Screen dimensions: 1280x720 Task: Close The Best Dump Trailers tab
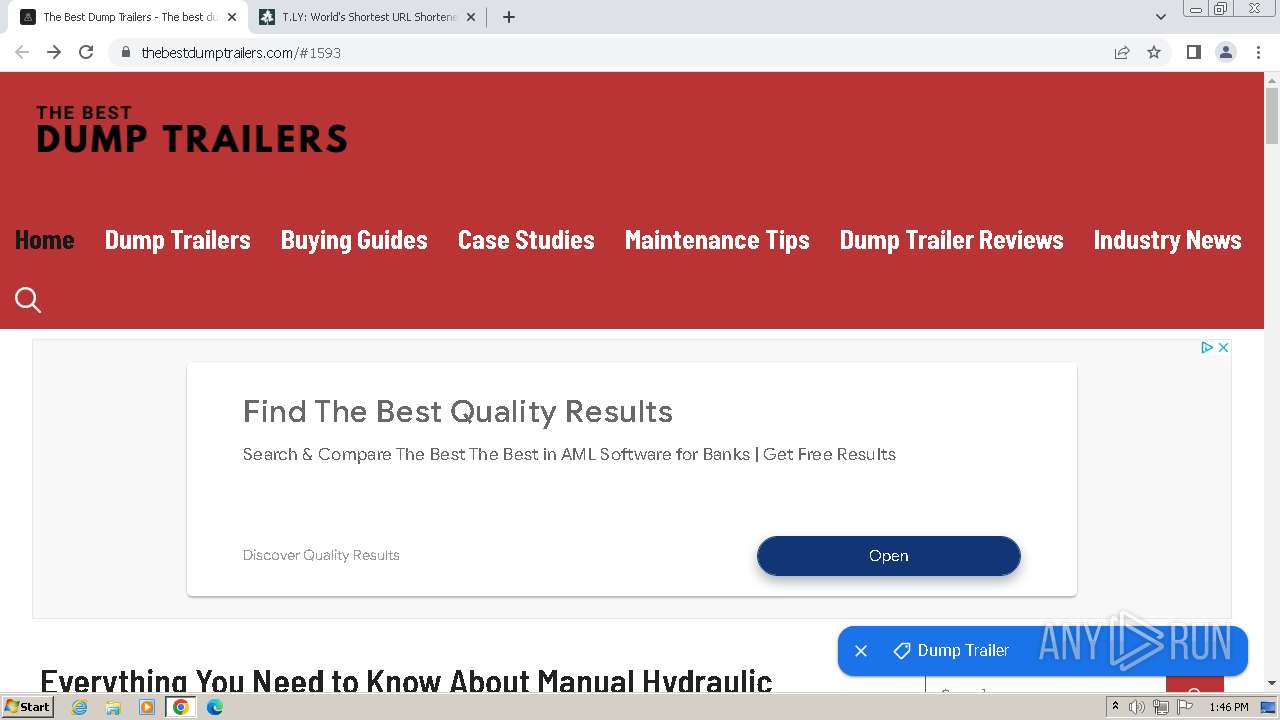click(x=231, y=17)
